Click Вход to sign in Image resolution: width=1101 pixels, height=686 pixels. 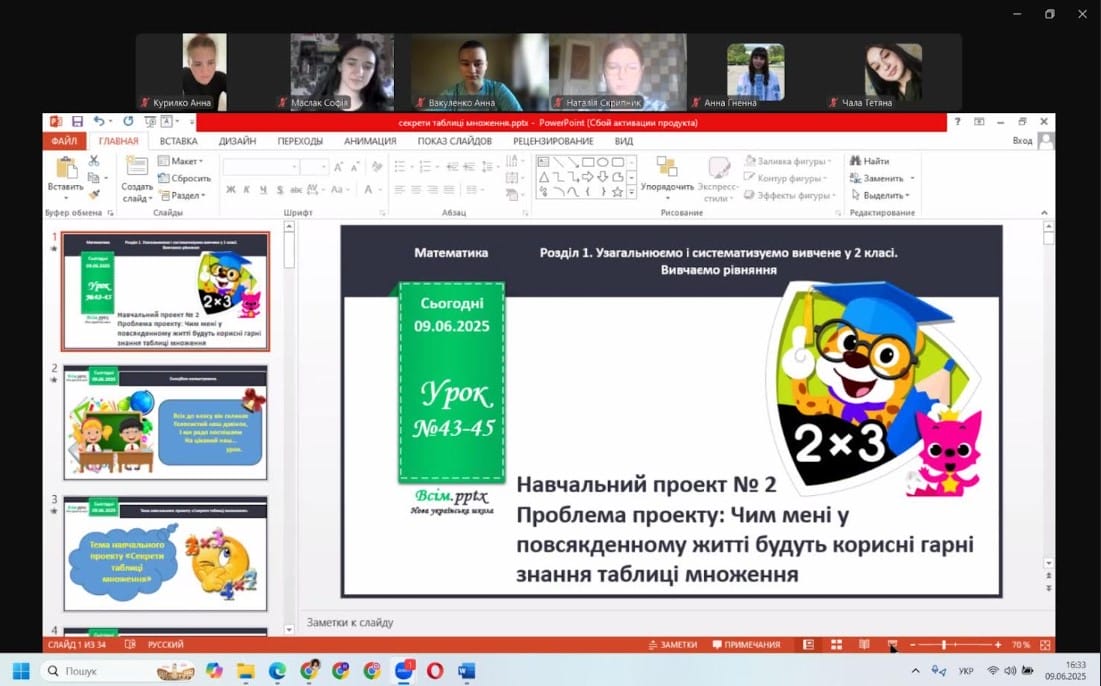pyautogui.click(x=1022, y=141)
